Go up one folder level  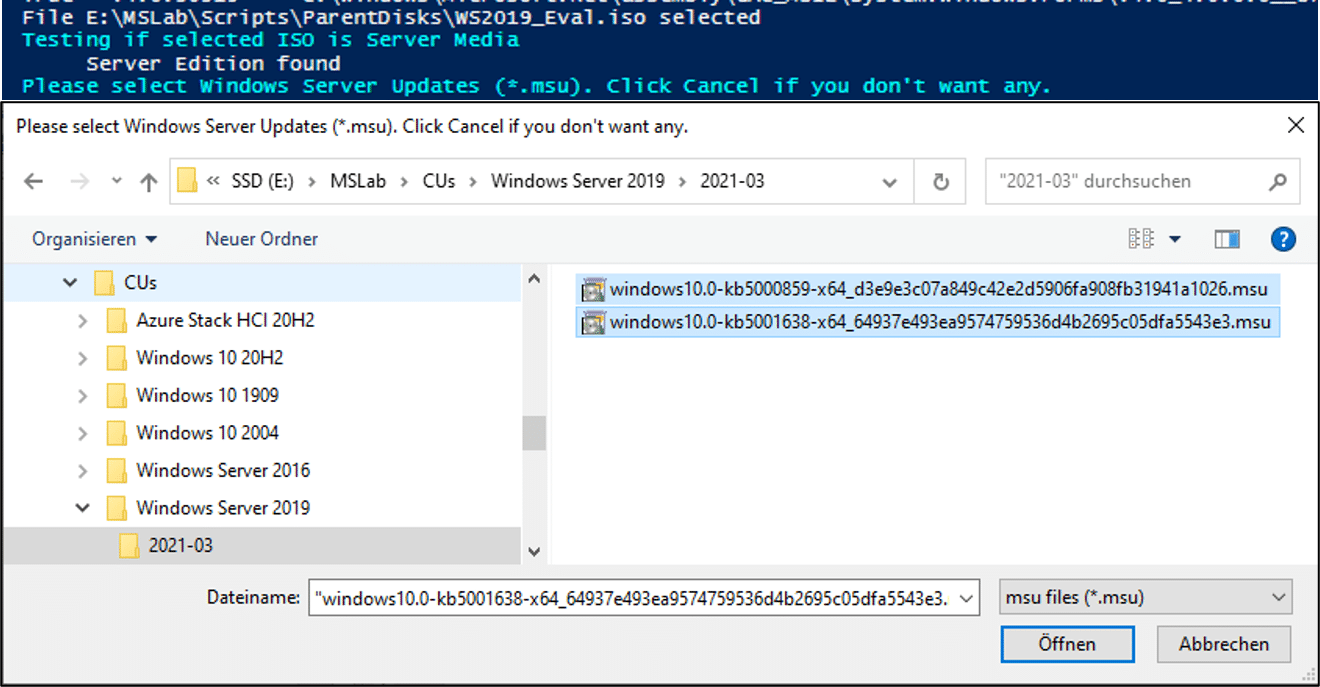pyautogui.click(x=149, y=182)
